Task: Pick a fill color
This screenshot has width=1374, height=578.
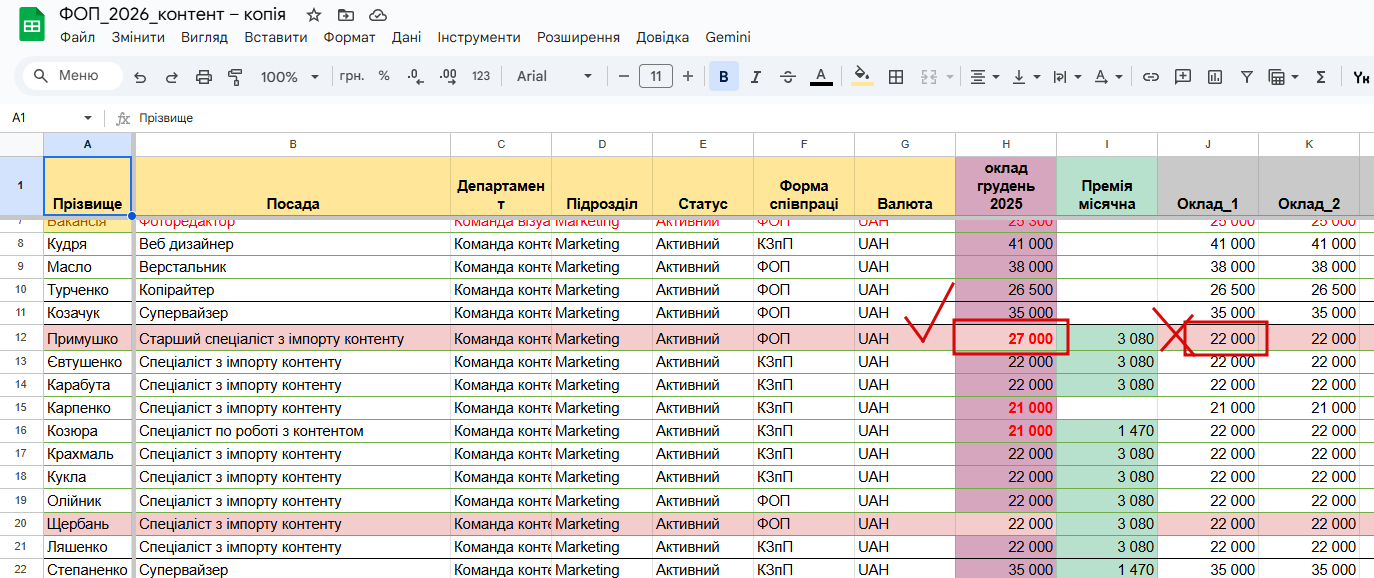Action: coord(863,76)
